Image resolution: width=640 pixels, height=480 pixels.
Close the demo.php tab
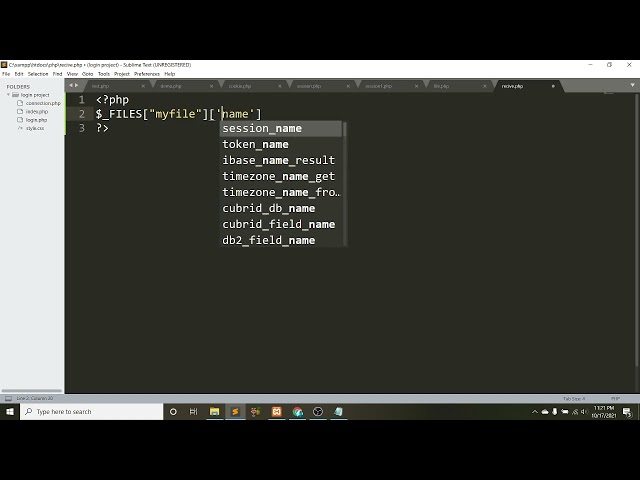pyautogui.click(x=211, y=86)
